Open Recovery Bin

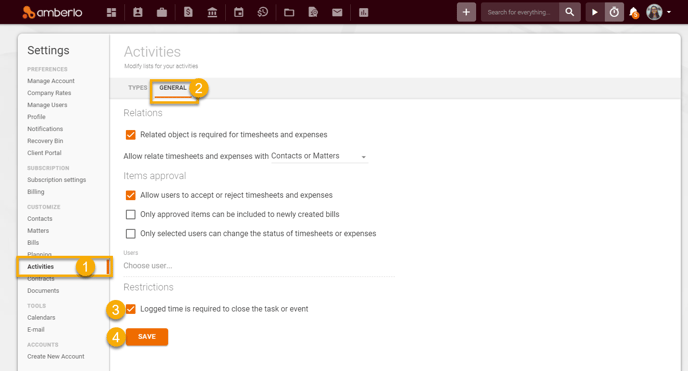point(45,141)
